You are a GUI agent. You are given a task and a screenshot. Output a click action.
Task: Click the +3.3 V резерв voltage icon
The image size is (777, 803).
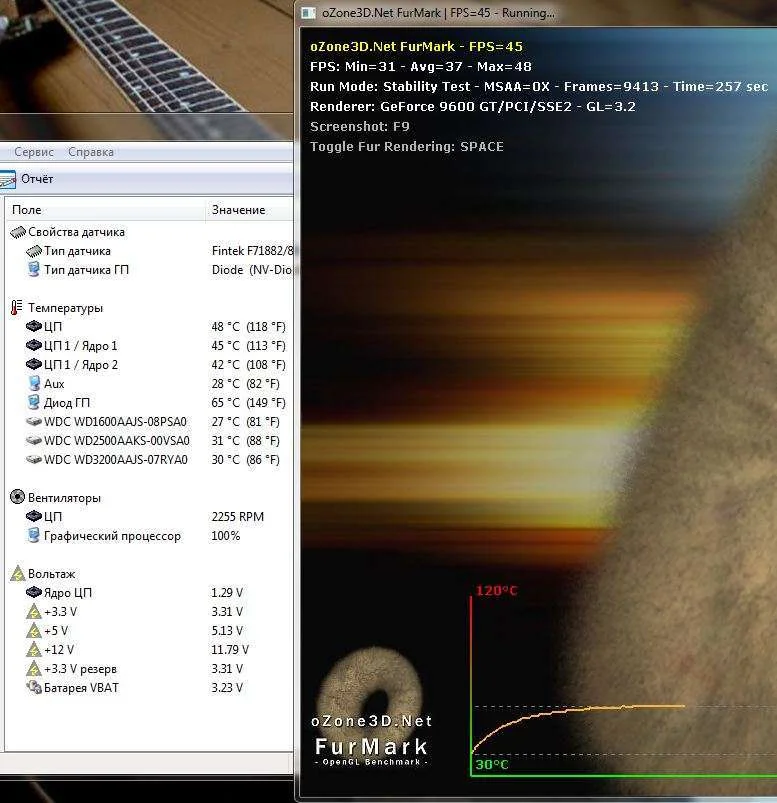pos(34,668)
